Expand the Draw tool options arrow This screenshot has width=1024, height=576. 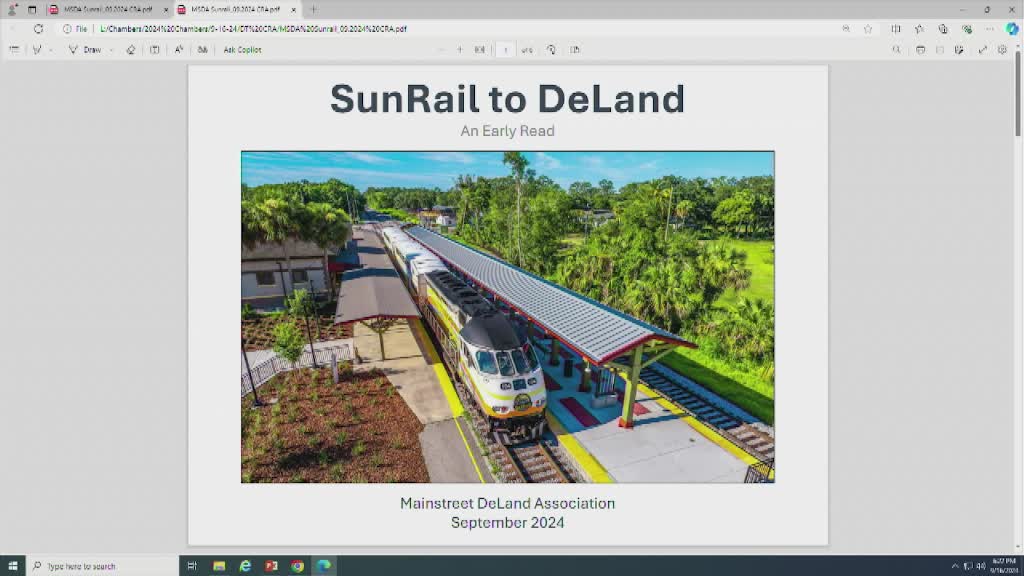112,50
